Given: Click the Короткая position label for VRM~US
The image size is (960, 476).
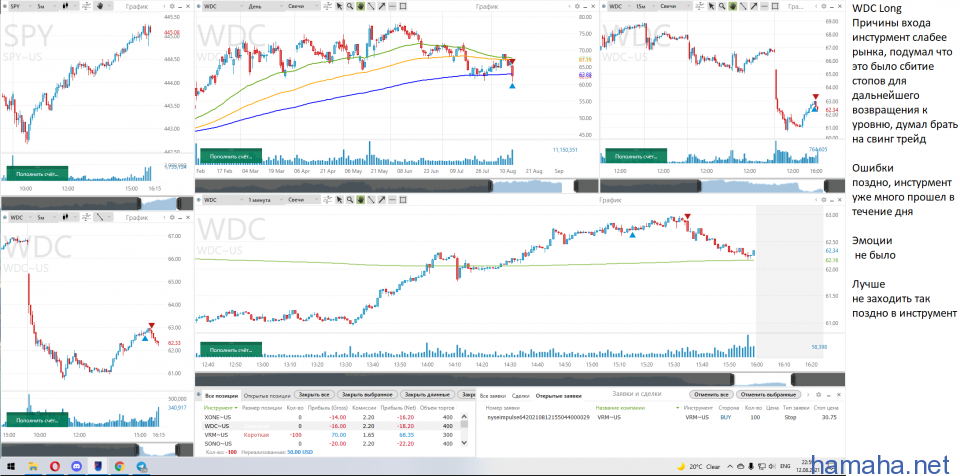Looking at the screenshot, I should [256, 434].
